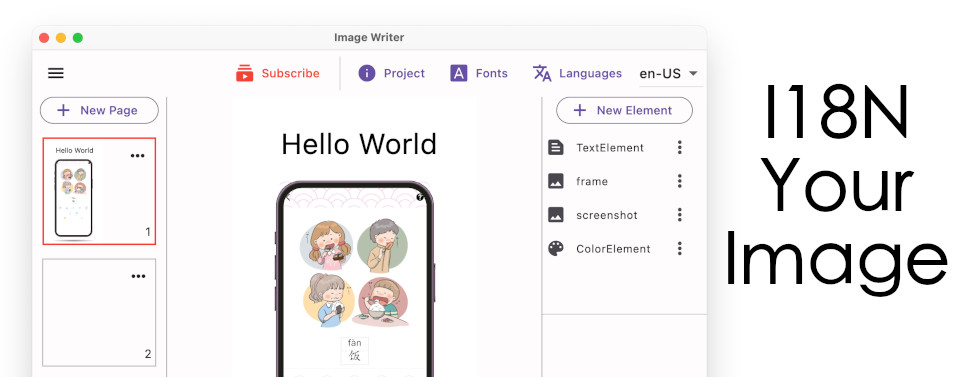Open the three-dot menu on page 2

138,277
